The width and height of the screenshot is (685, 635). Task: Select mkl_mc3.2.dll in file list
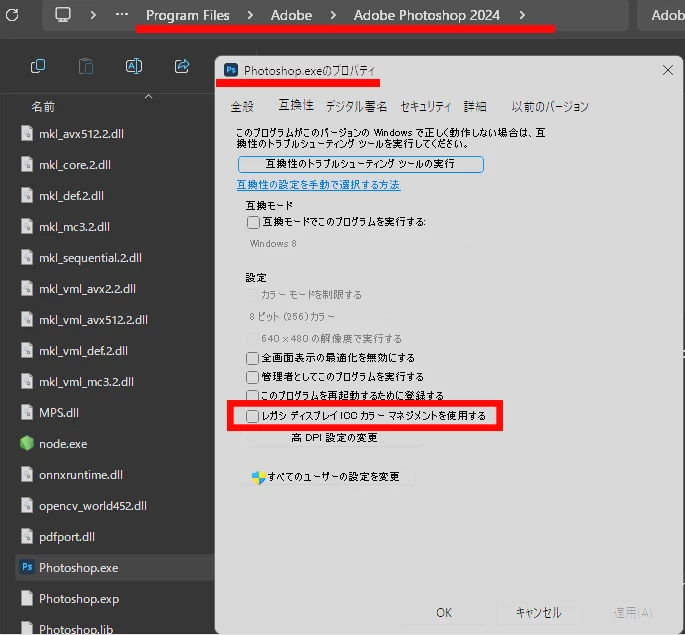click(74, 227)
